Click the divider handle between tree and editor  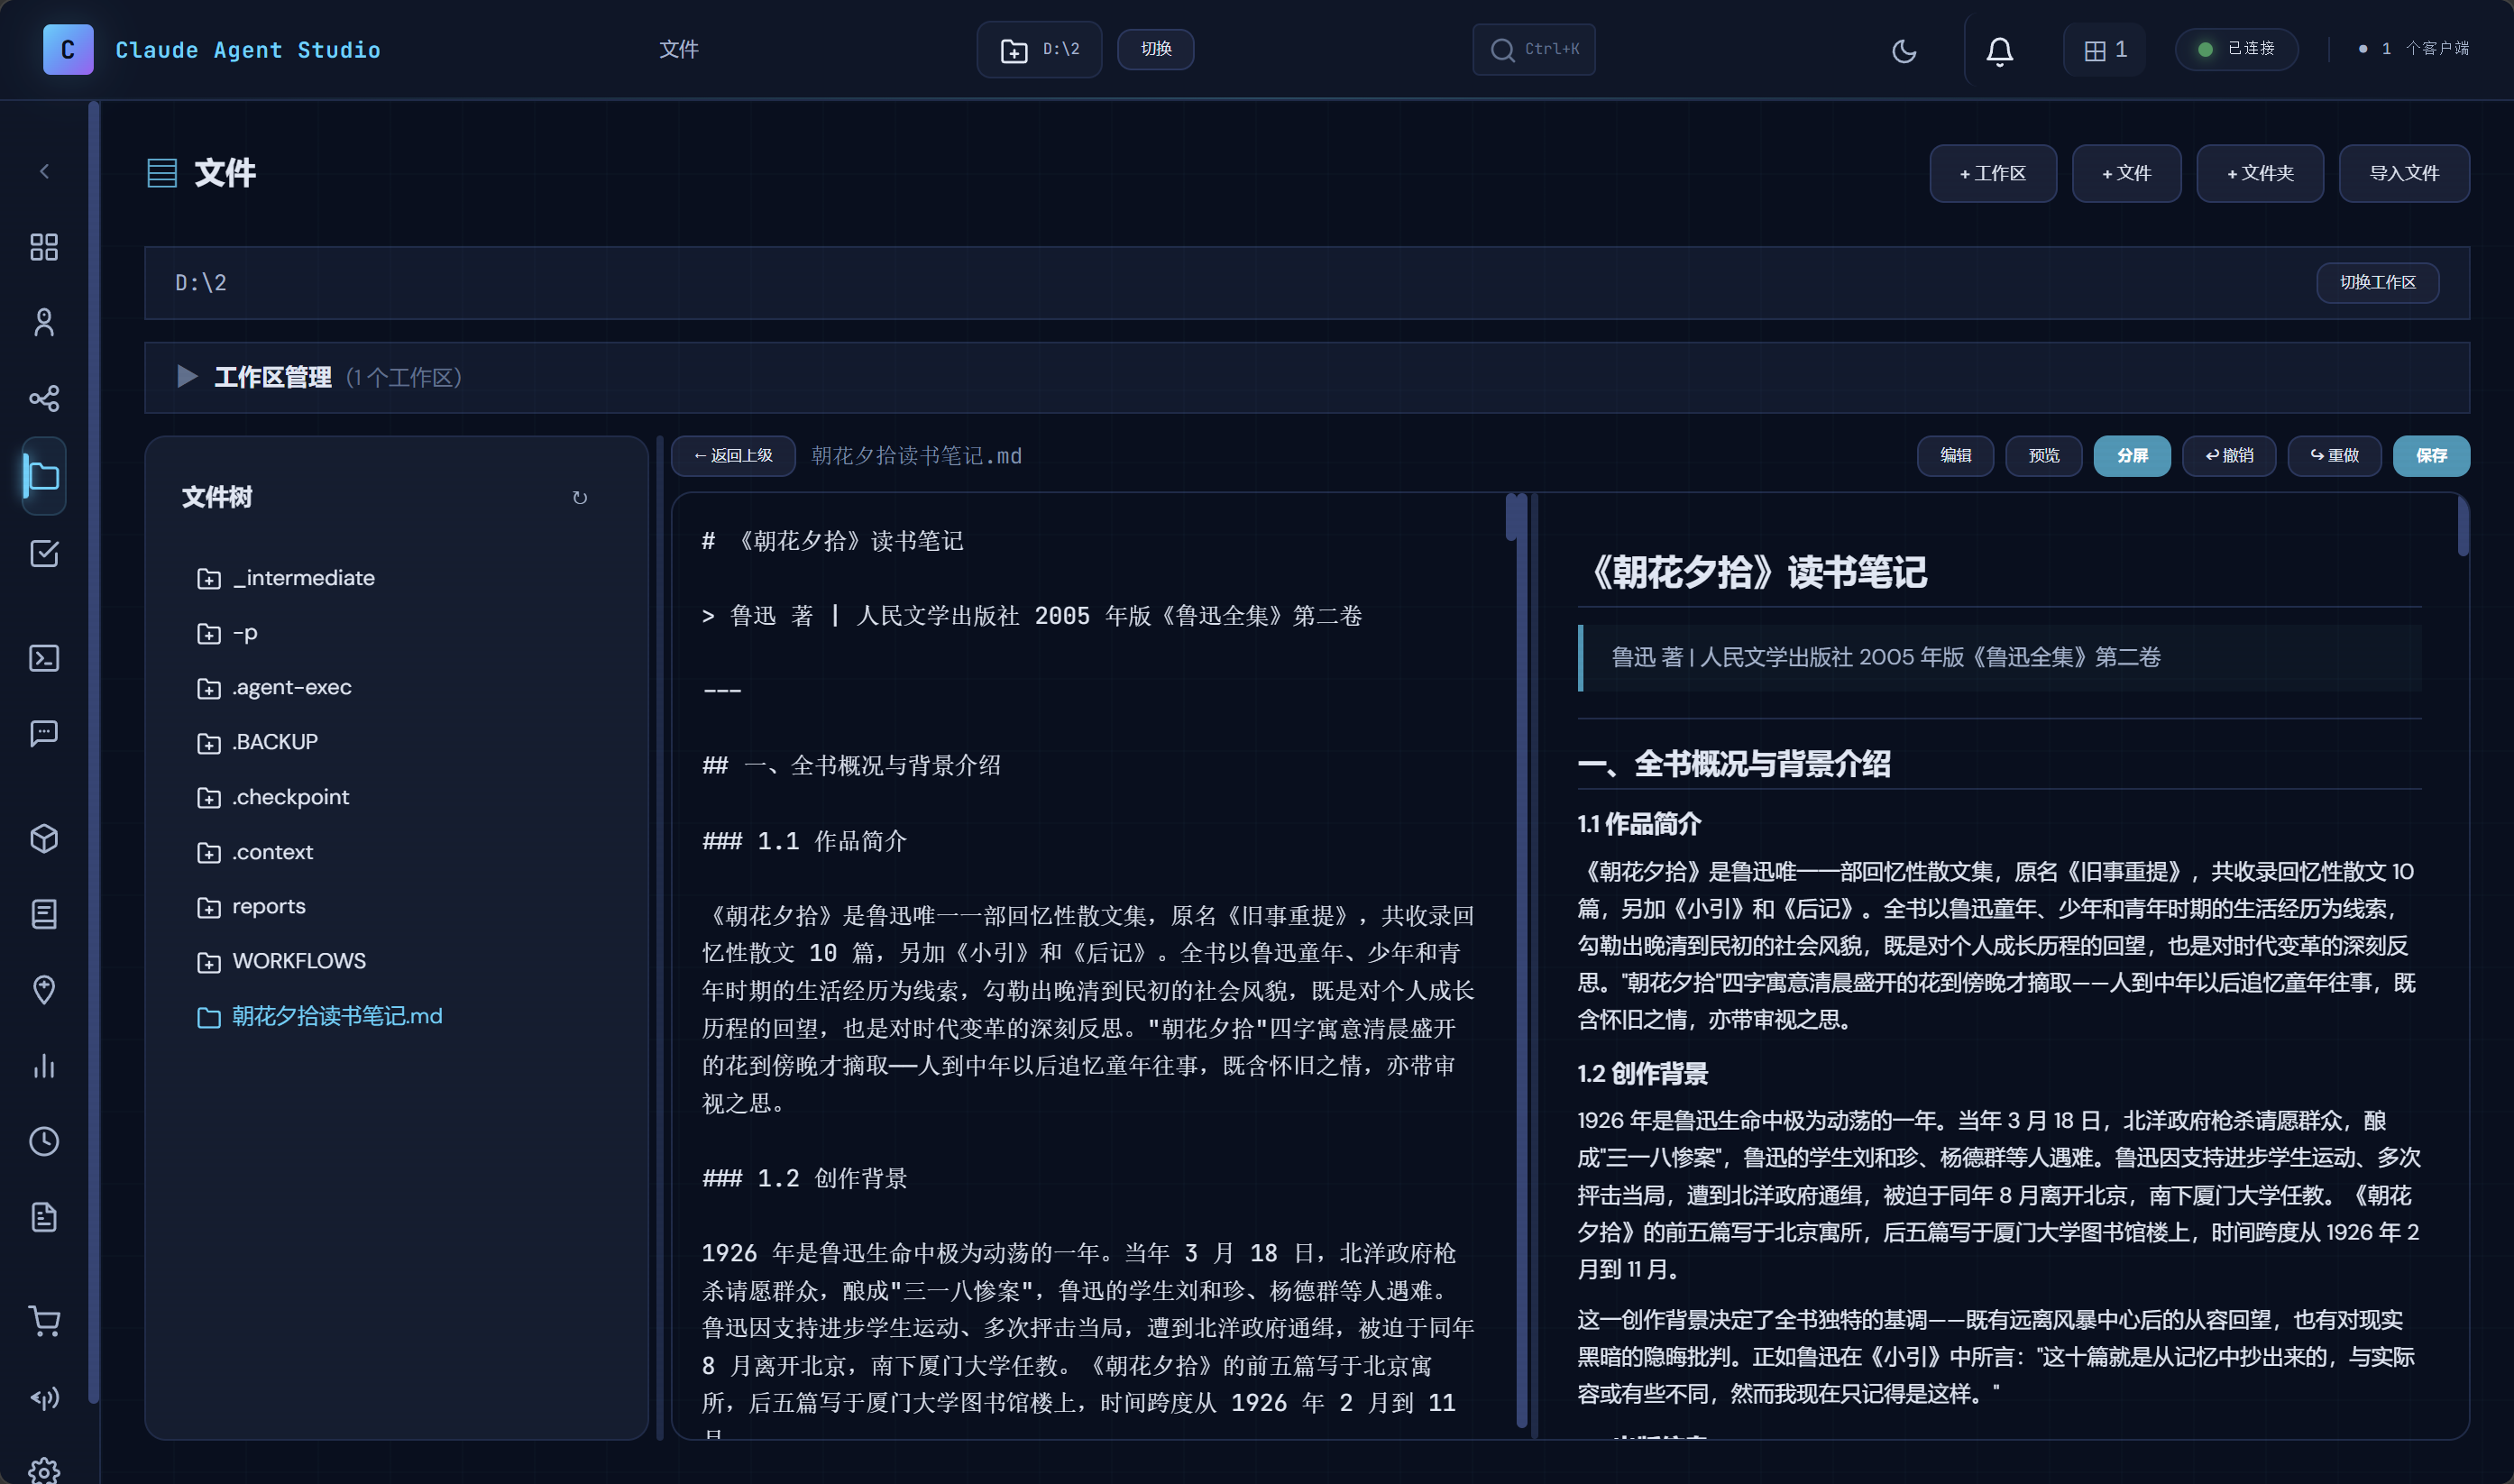[660, 938]
